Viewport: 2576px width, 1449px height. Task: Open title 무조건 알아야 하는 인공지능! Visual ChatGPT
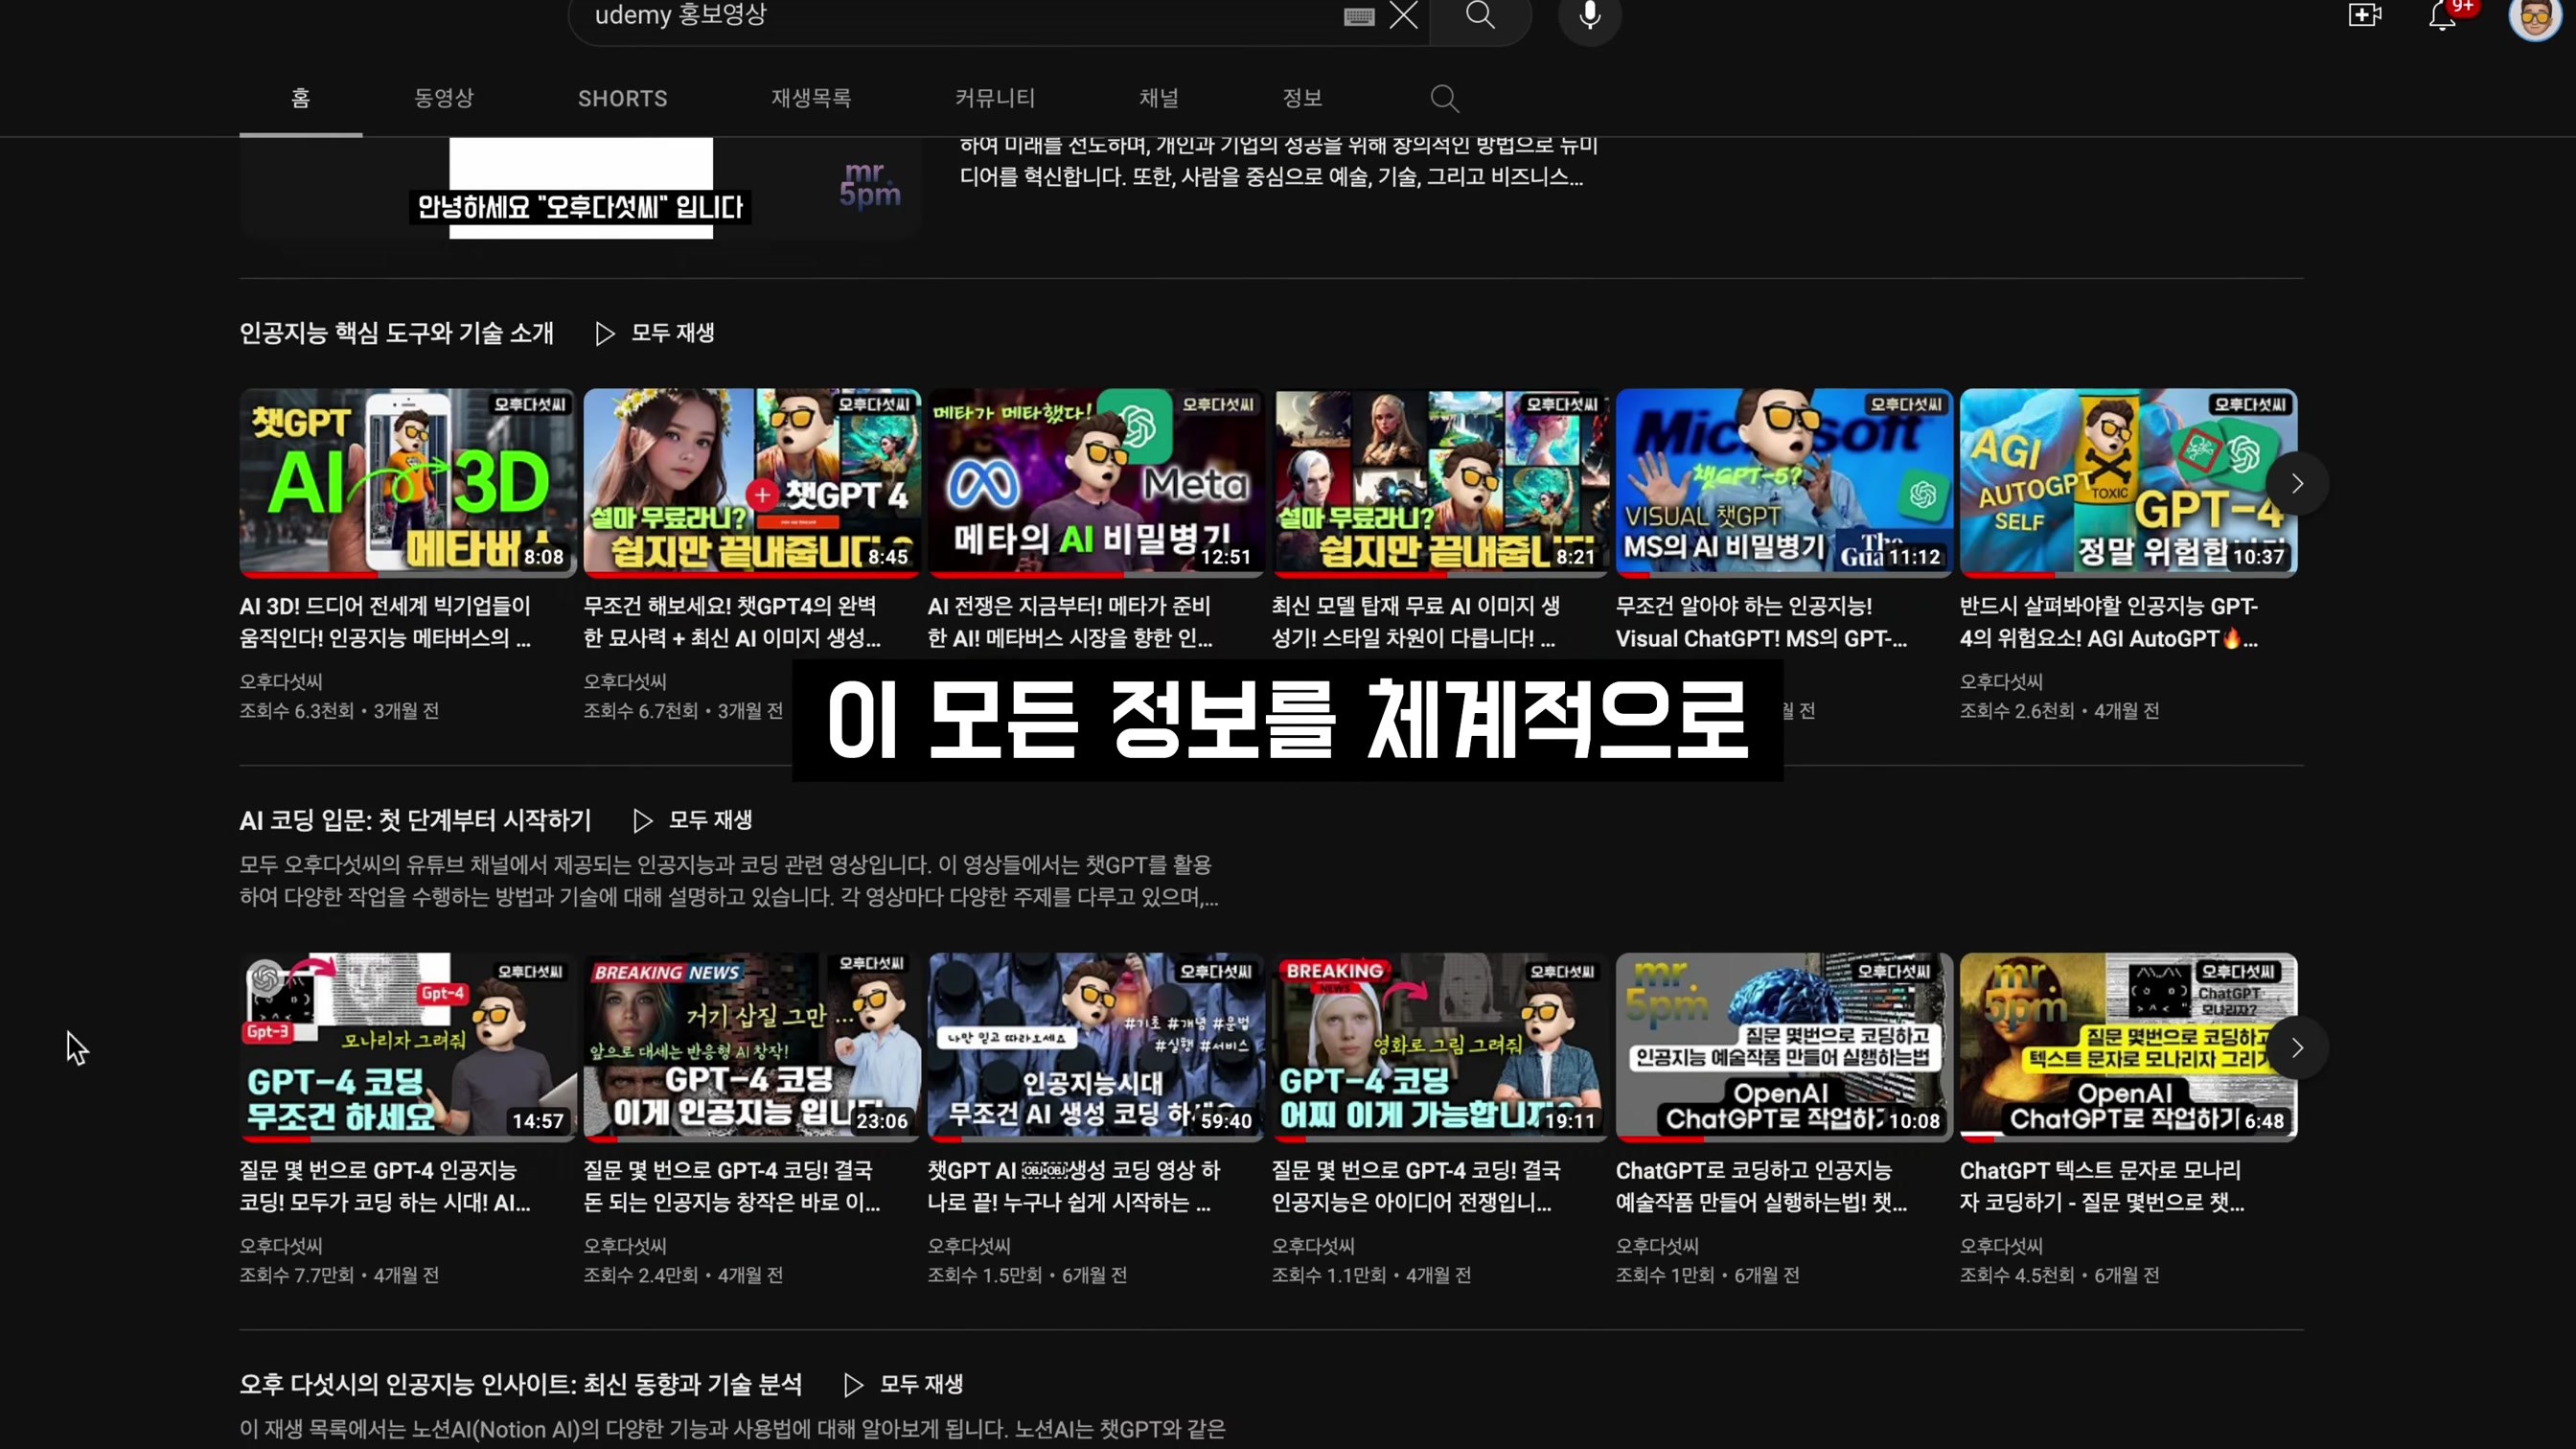[1761, 622]
